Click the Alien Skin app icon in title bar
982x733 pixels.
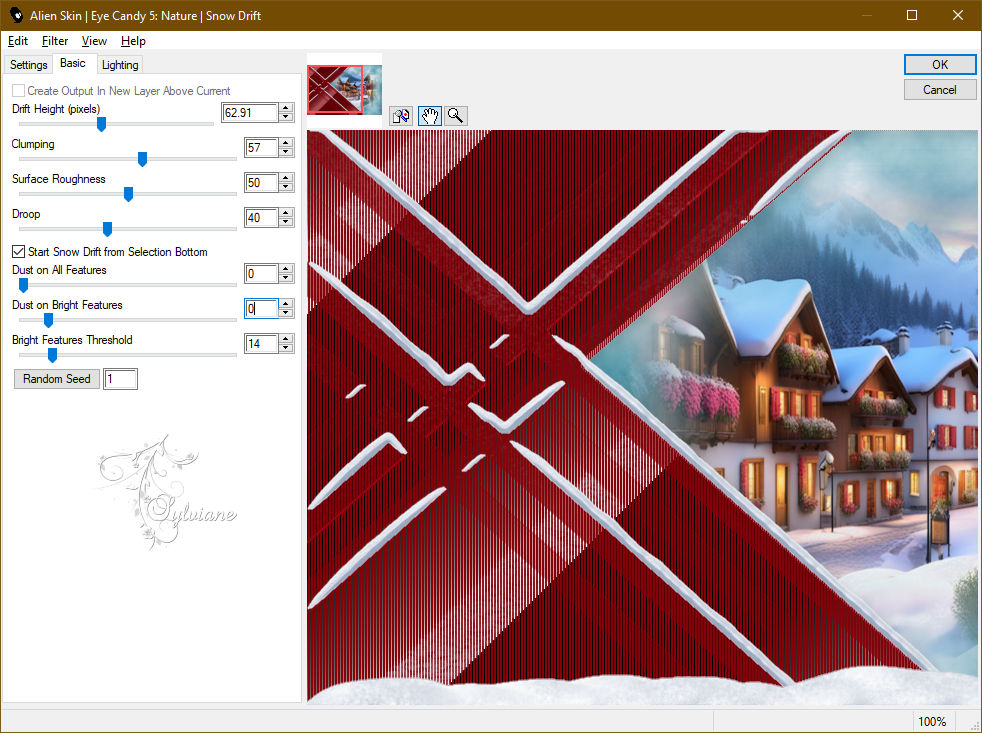16,15
